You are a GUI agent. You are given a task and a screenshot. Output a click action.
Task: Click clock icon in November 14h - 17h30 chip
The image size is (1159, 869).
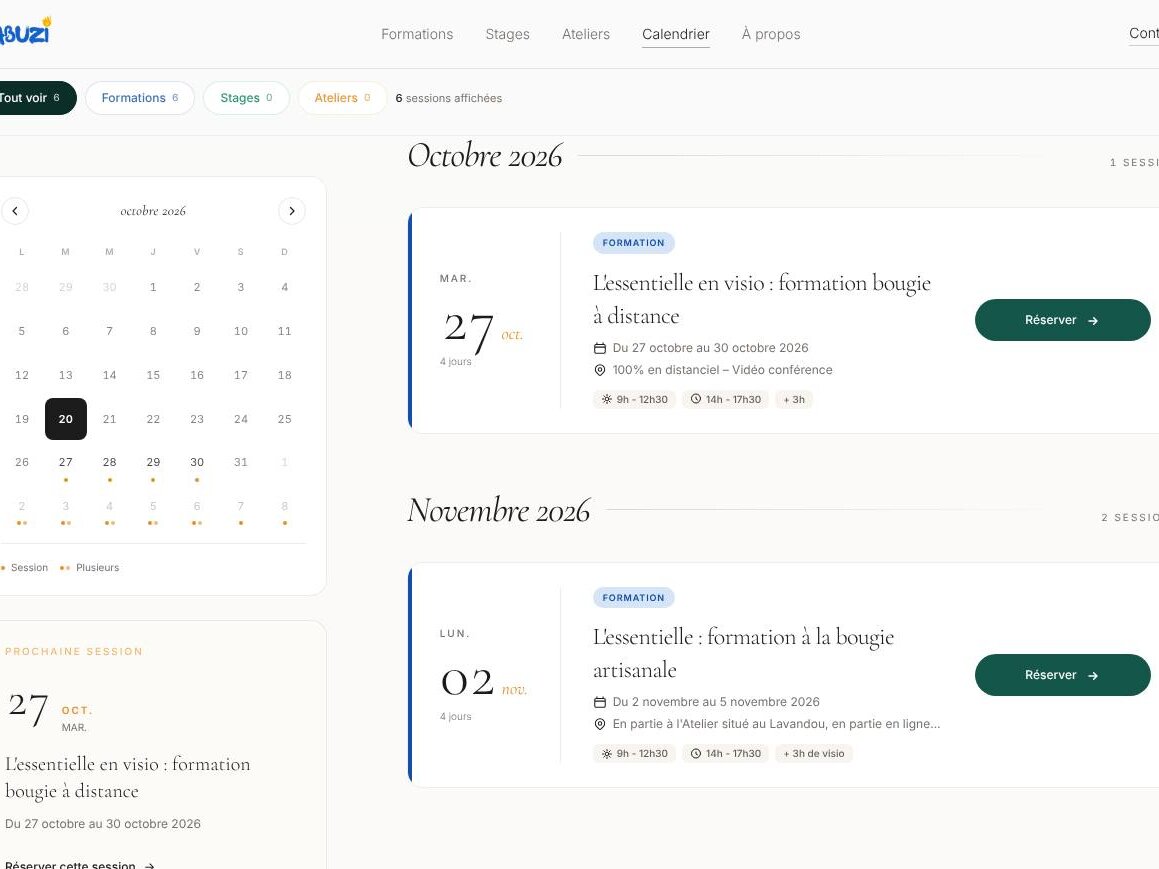pos(696,754)
